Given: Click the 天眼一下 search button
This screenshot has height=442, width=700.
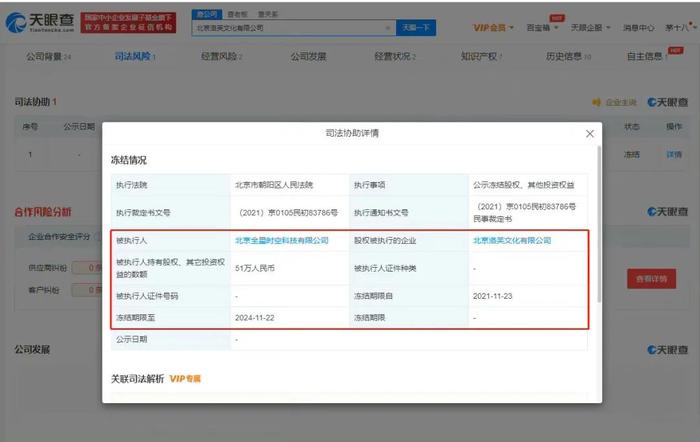Looking at the screenshot, I should (x=416, y=28).
